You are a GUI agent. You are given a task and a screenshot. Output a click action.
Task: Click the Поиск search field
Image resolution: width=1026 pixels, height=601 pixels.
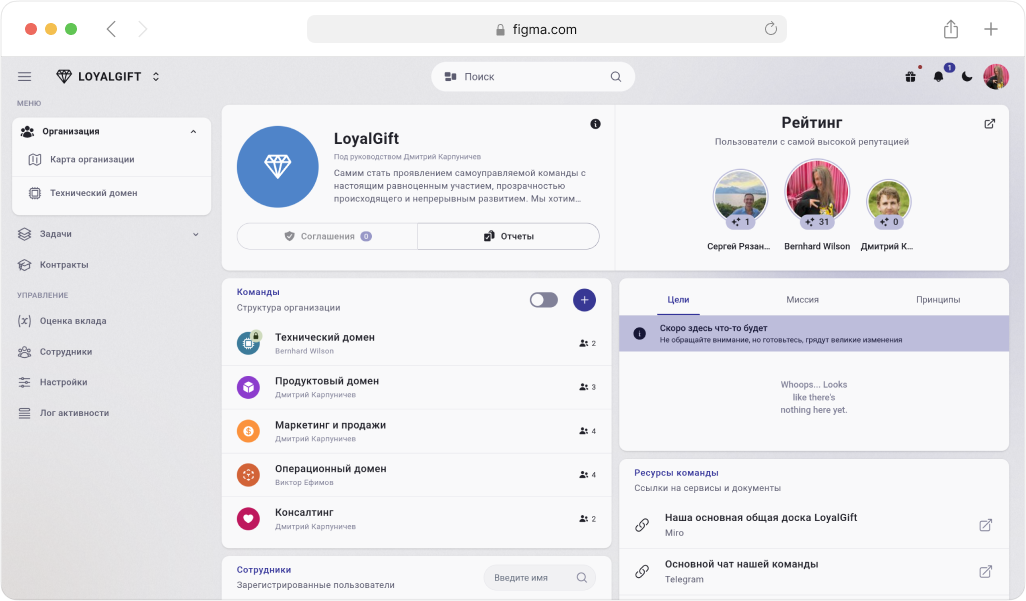point(533,77)
